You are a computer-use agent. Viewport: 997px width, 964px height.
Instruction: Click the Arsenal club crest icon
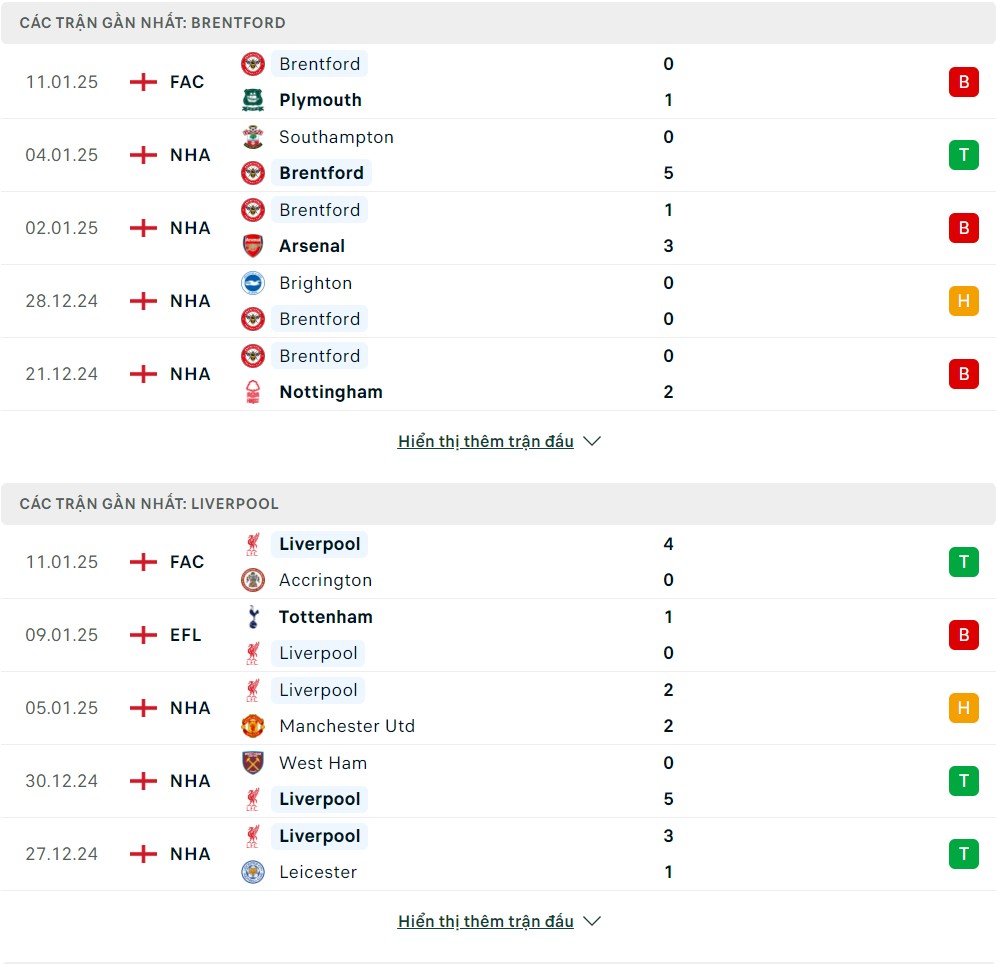(x=253, y=245)
